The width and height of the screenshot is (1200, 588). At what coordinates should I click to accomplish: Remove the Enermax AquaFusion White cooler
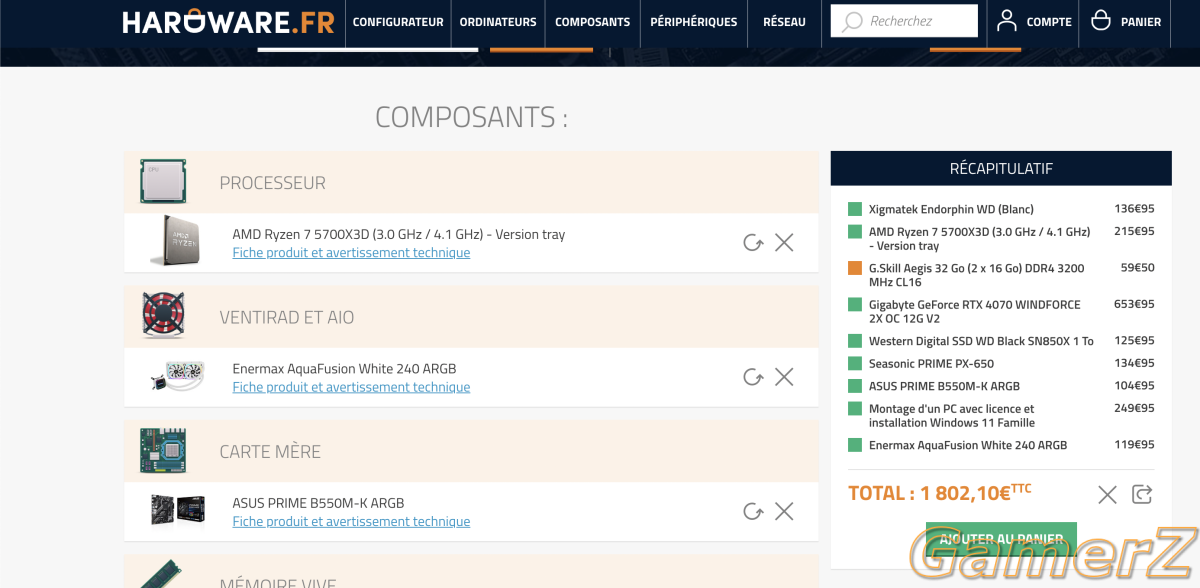(784, 377)
